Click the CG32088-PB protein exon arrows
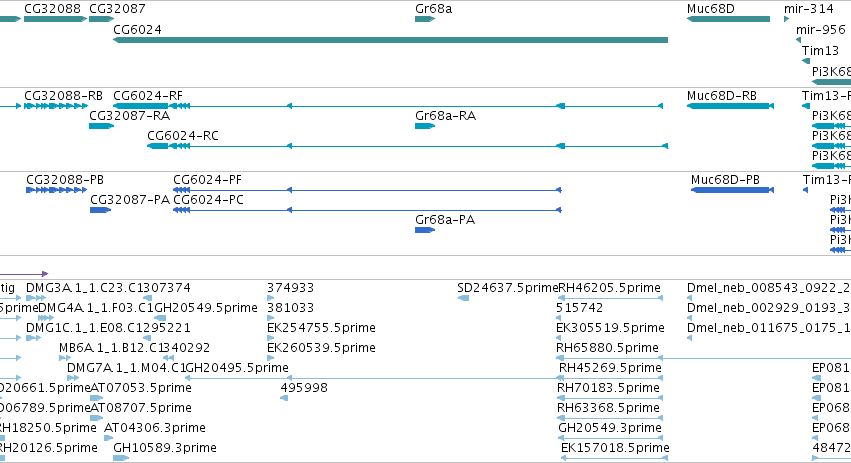Image resolution: width=851 pixels, height=463 pixels. pos(56,190)
